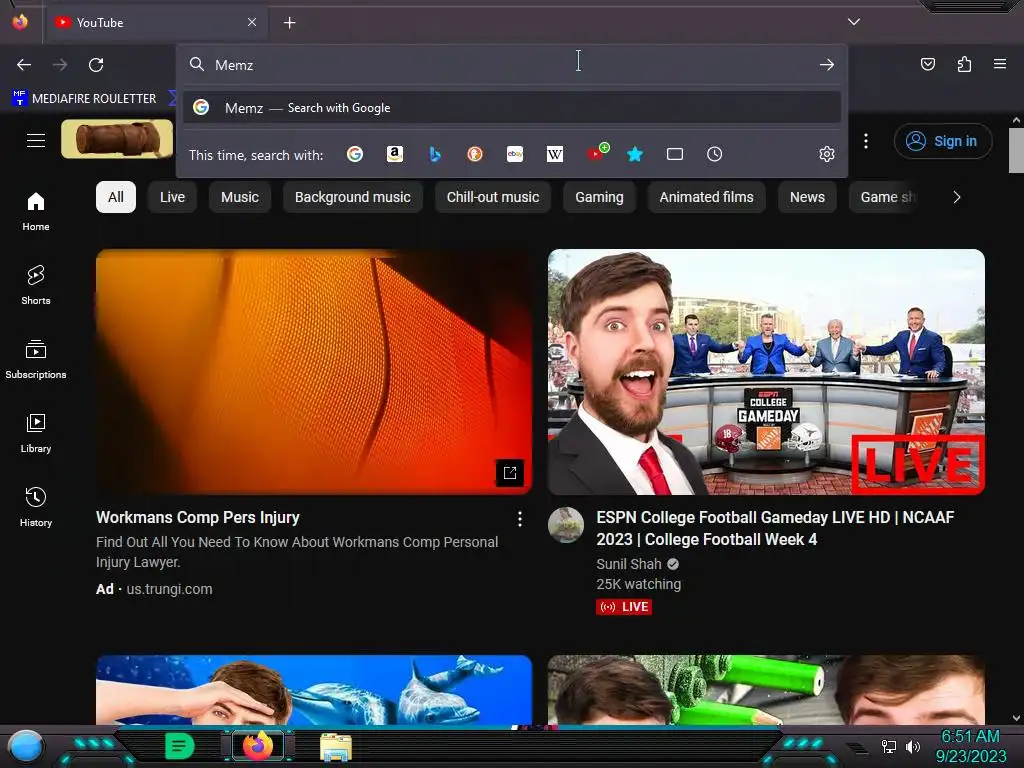
Task: Select the News filter chip
Action: 807,197
